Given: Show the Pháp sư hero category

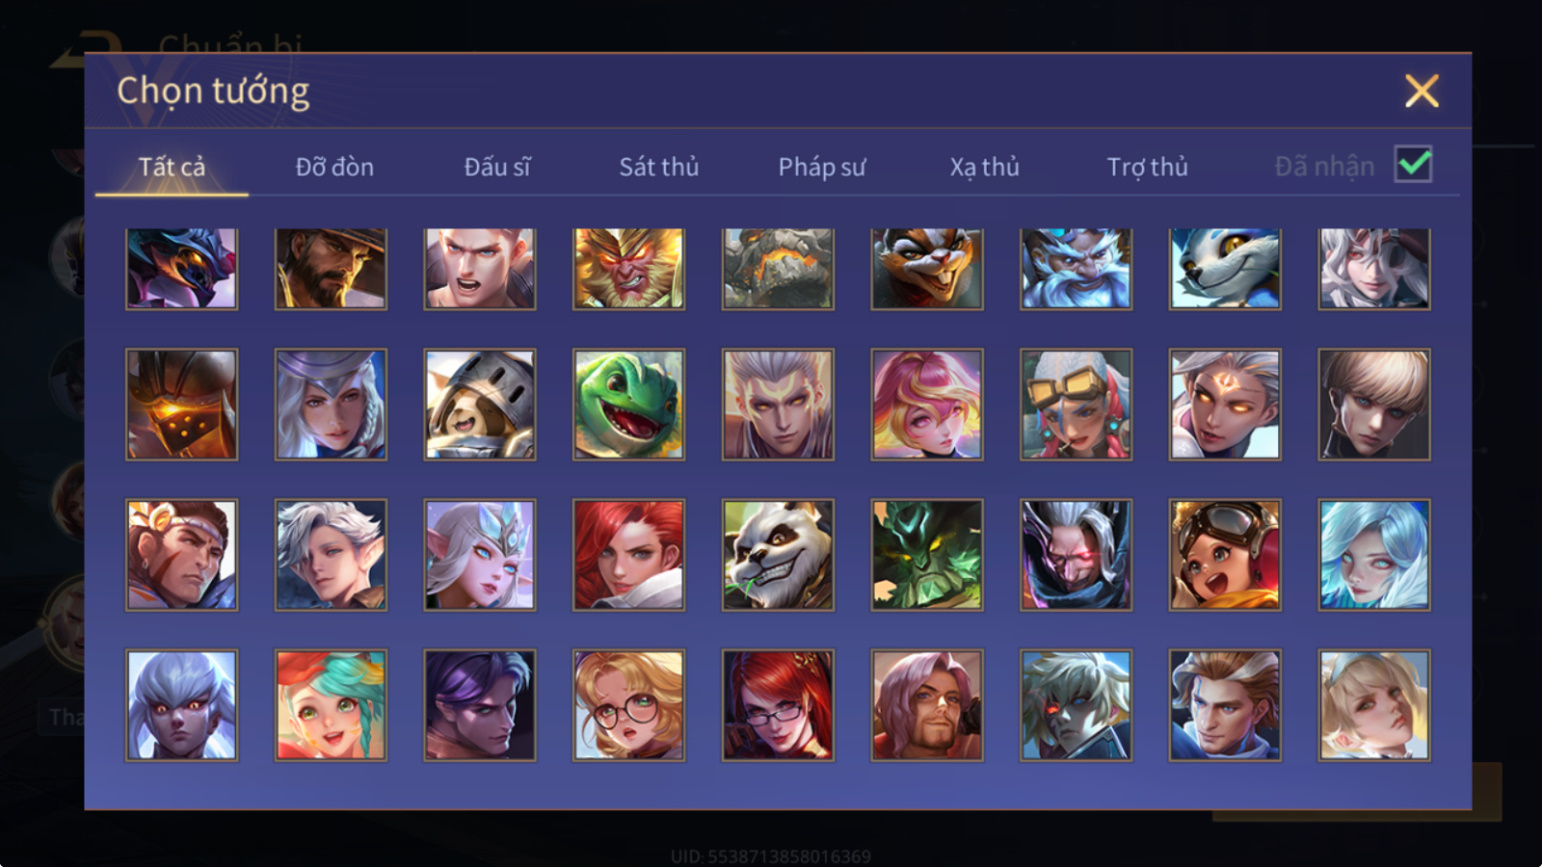Looking at the screenshot, I should tap(821, 167).
